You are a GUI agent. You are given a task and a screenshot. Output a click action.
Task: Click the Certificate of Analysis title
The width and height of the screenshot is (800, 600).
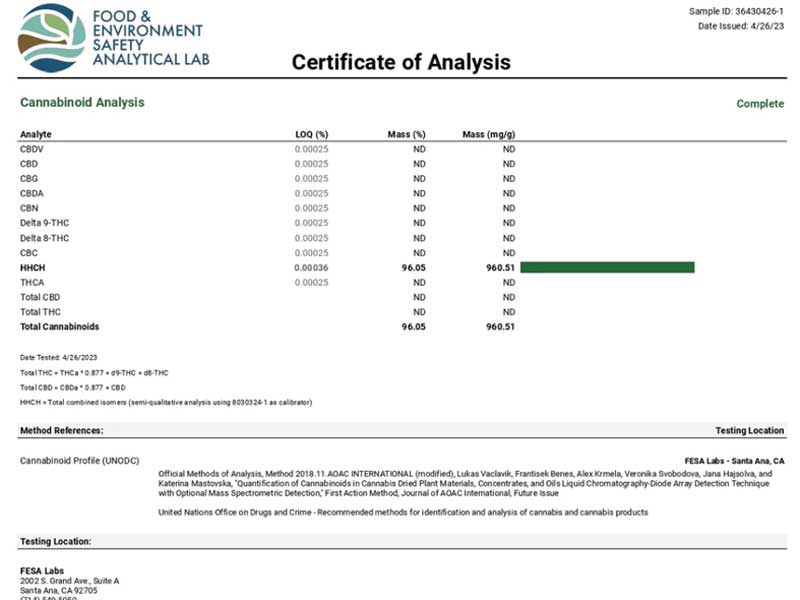click(x=401, y=62)
